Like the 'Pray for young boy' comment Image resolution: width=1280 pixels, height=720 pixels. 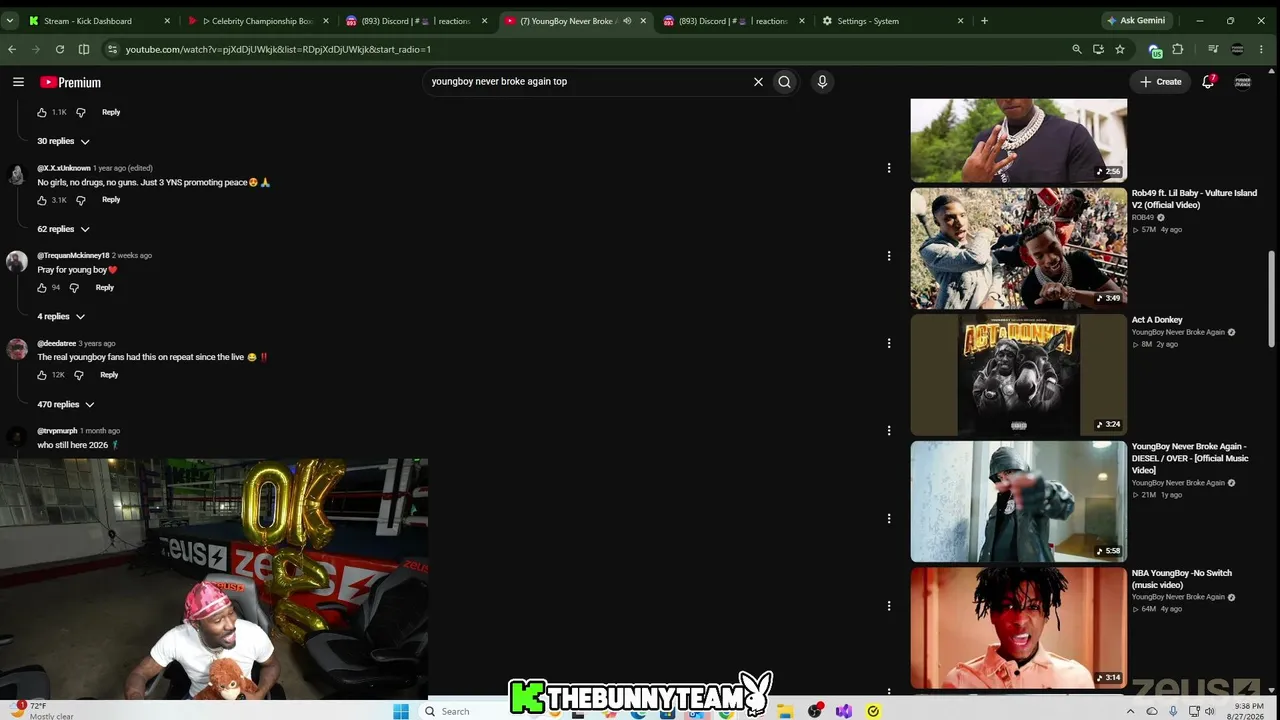tap(42, 288)
